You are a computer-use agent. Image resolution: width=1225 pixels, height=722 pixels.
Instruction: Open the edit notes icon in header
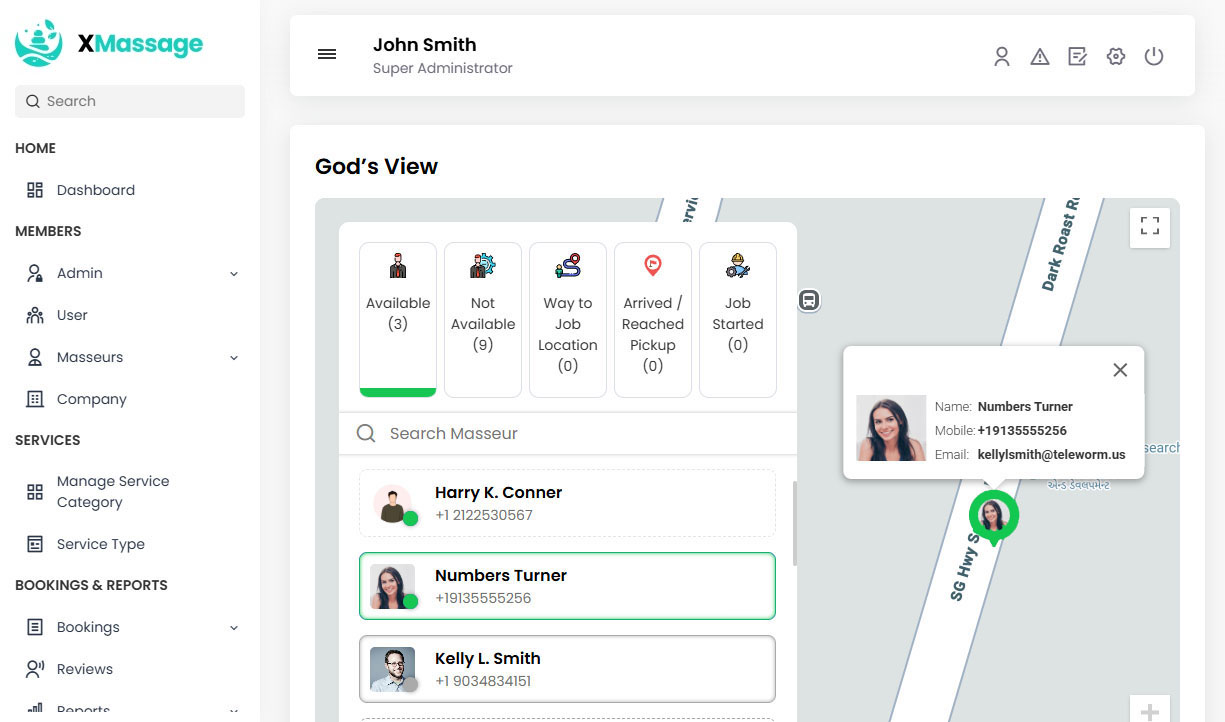click(x=1077, y=57)
